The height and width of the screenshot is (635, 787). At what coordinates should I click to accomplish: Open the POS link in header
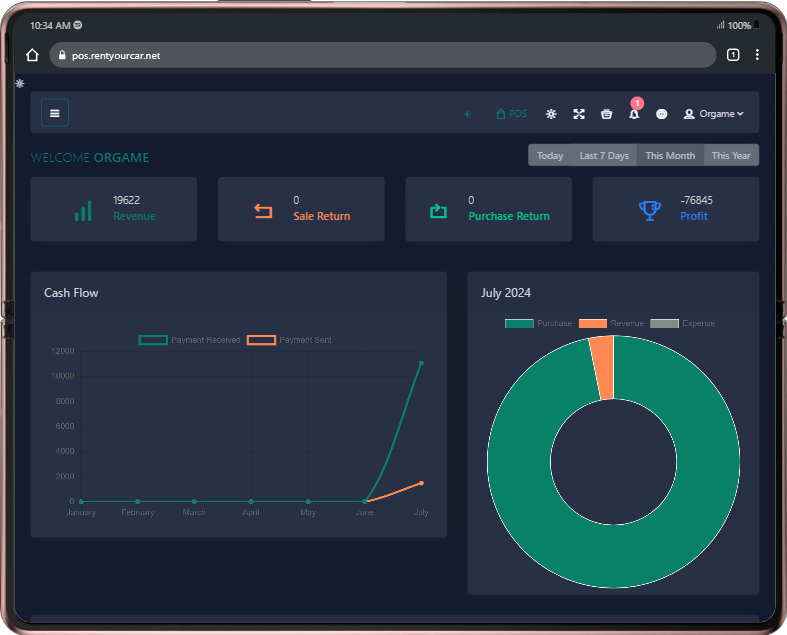coord(511,114)
